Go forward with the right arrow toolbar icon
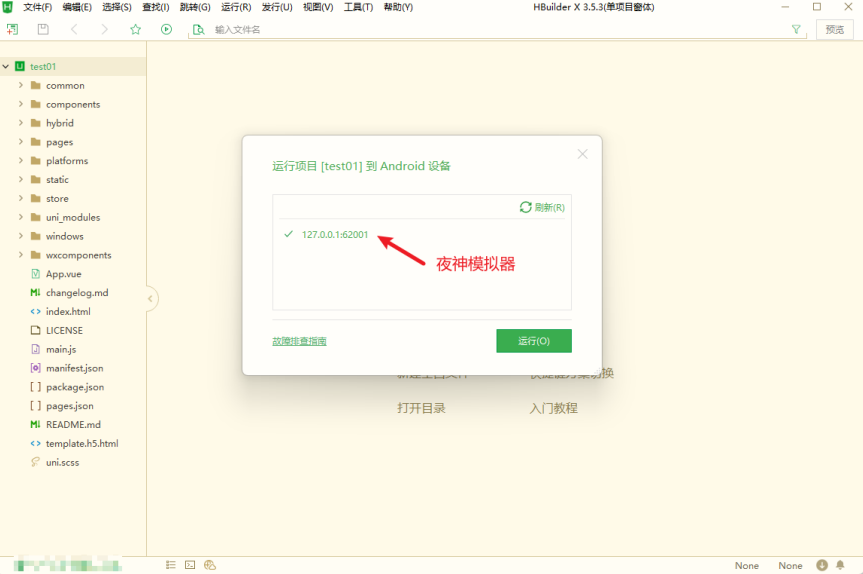 (x=105, y=29)
